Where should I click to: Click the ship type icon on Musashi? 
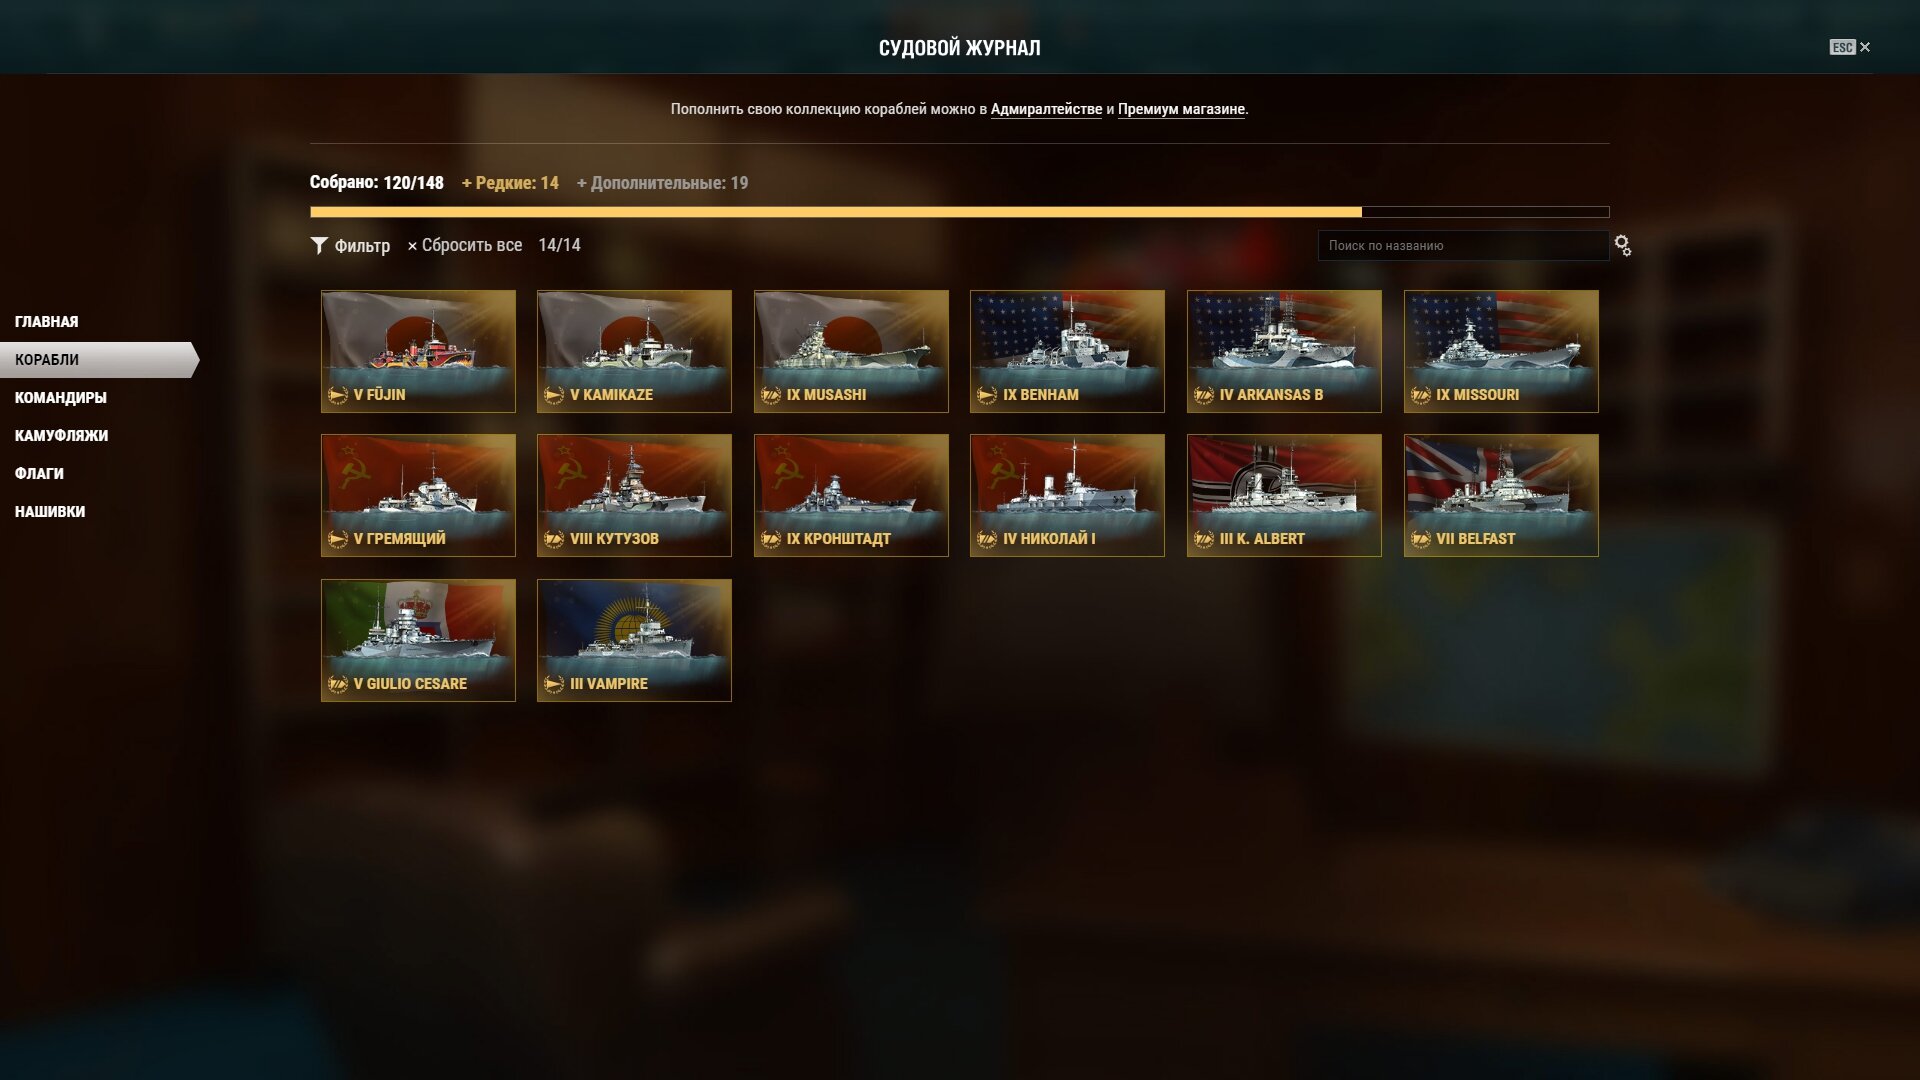pos(771,396)
